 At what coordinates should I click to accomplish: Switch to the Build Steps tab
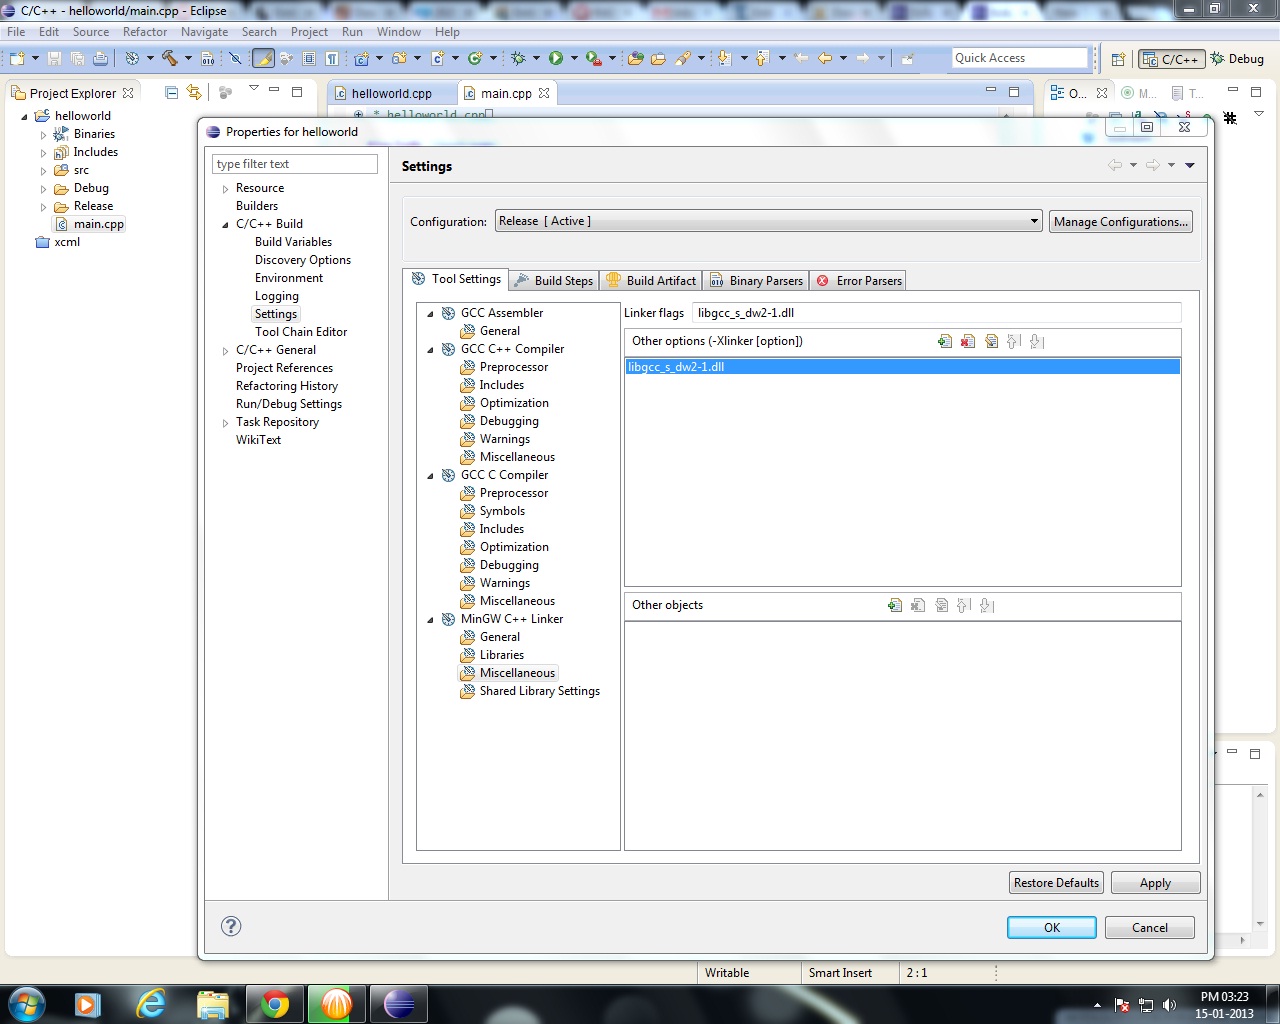(x=554, y=281)
